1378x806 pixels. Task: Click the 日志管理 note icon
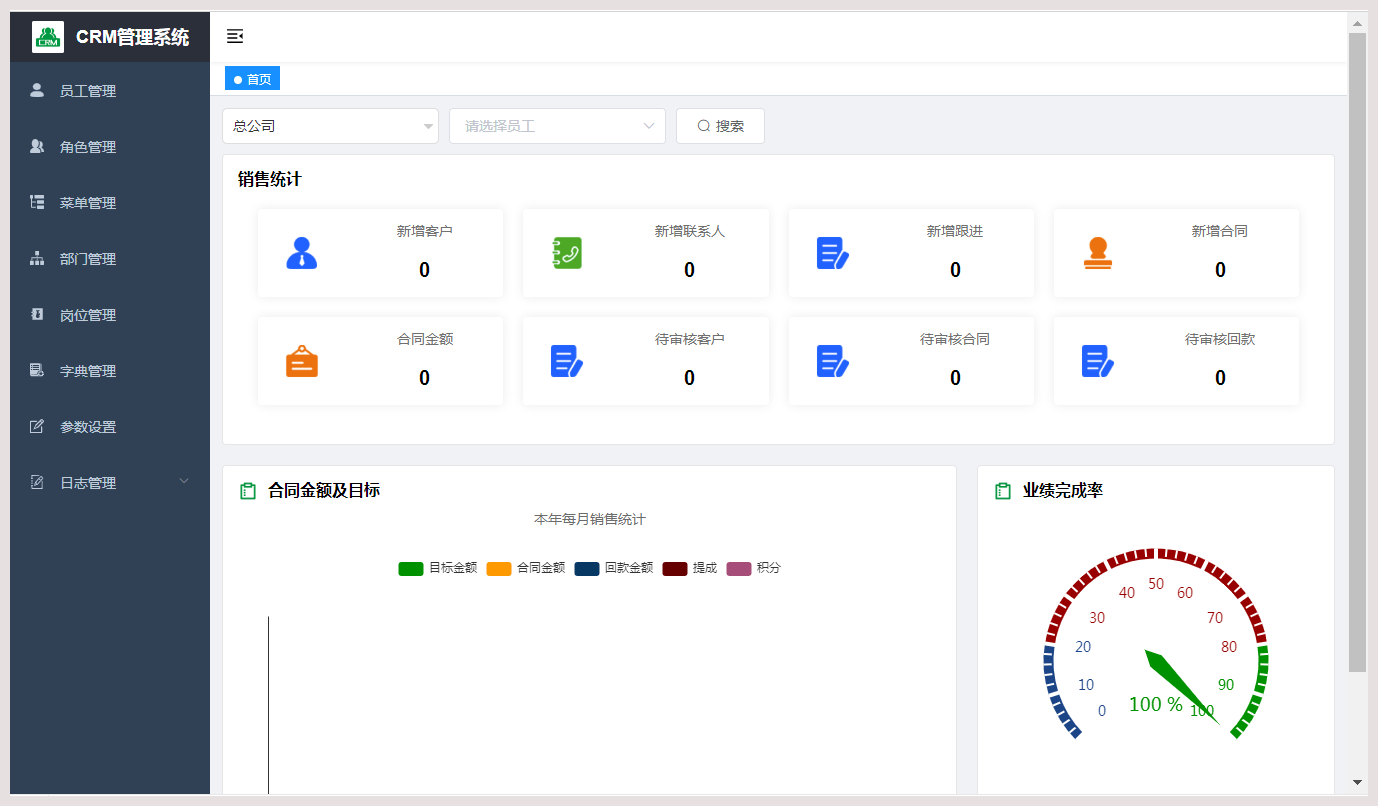tap(37, 483)
